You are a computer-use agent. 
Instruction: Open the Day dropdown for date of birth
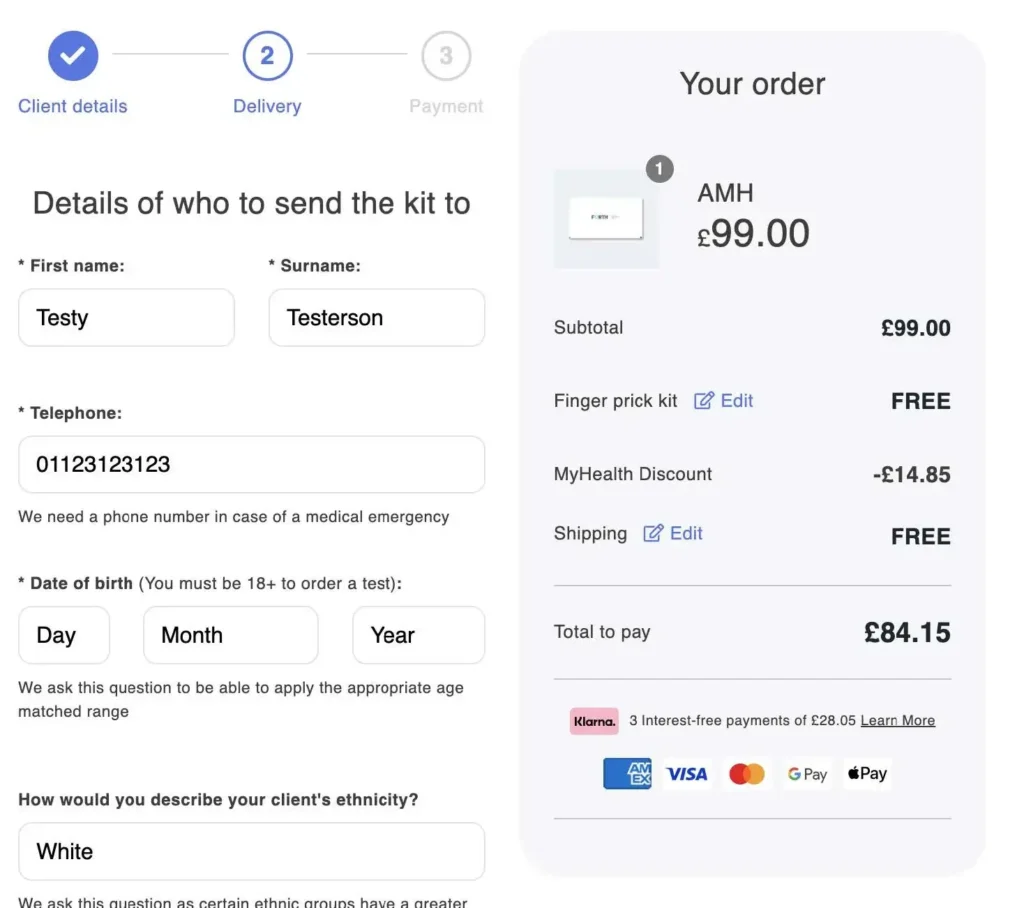point(63,635)
